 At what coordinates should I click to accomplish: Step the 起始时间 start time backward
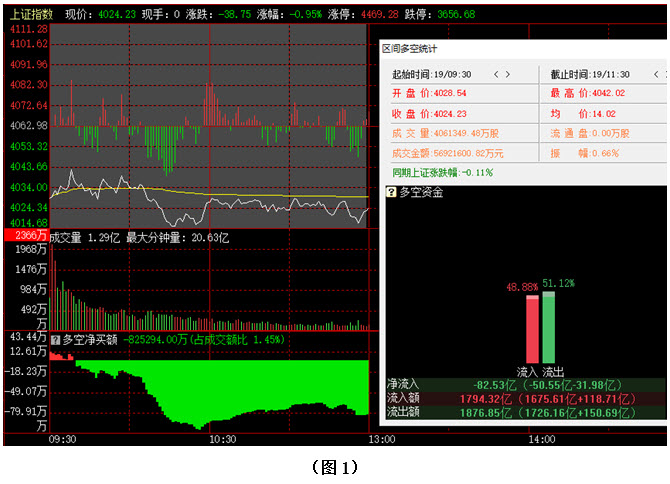(x=495, y=75)
